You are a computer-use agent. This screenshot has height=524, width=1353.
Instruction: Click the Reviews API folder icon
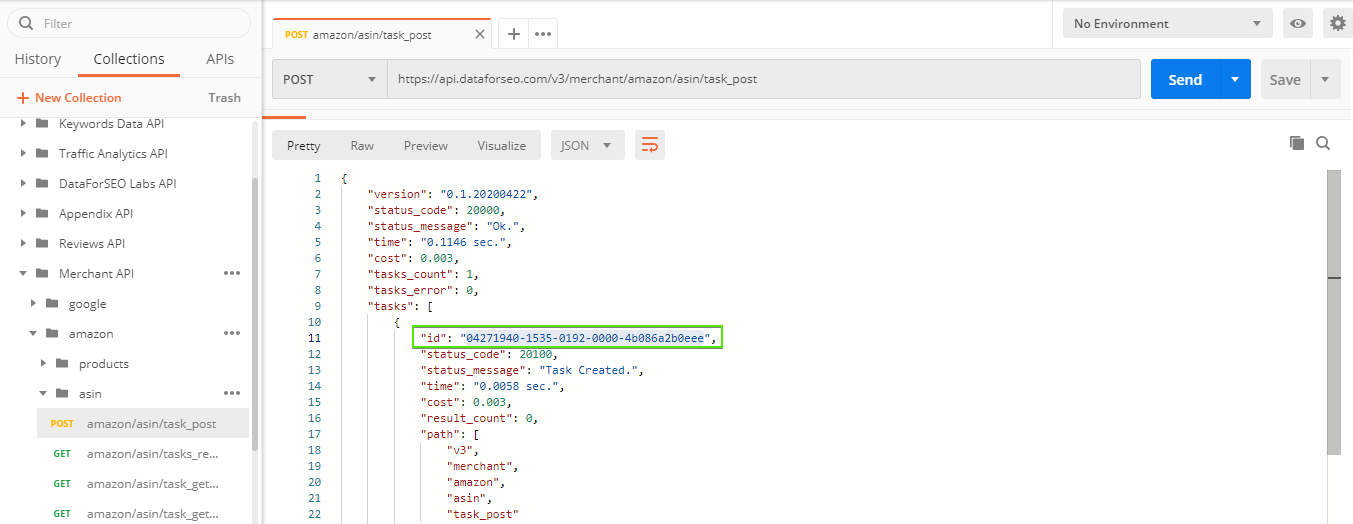[41, 244]
